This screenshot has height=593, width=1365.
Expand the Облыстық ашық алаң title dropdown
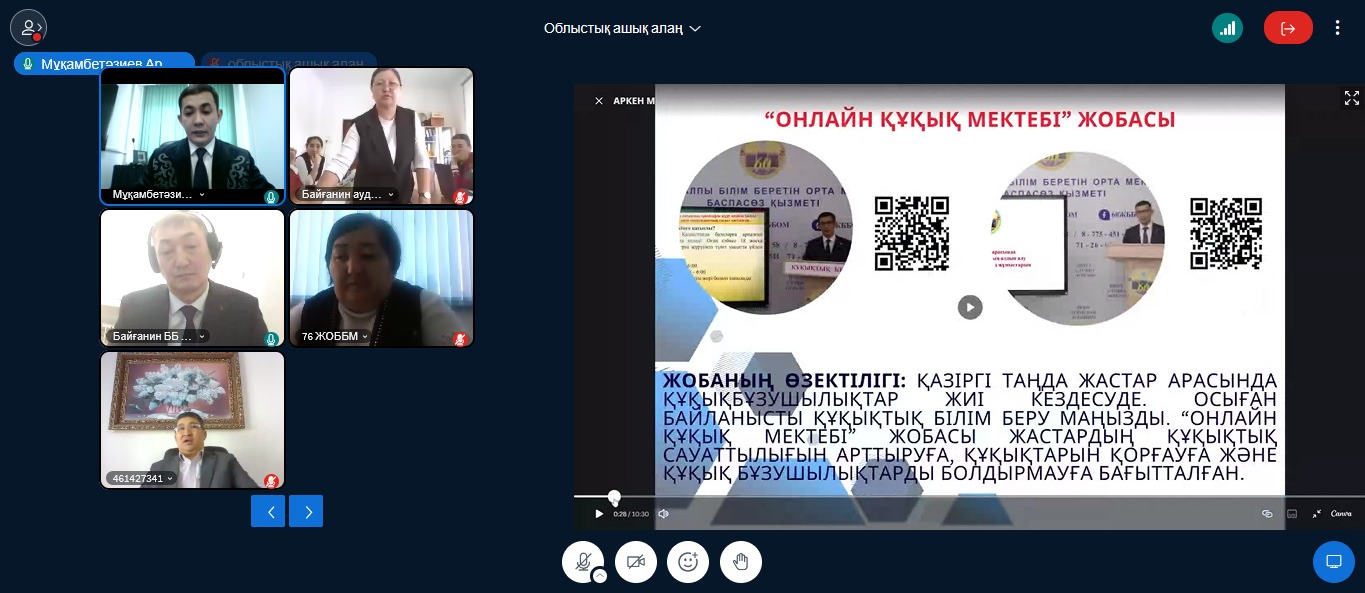click(x=622, y=28)
